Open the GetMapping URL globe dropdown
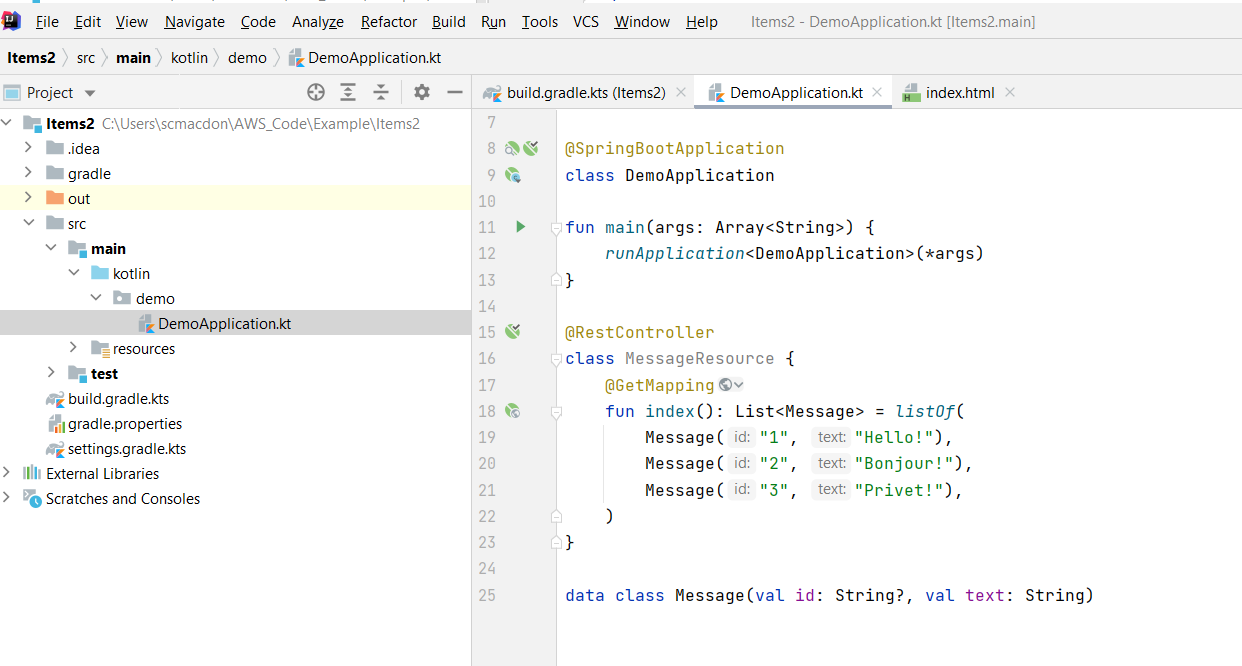1242x666 pixels. coord(731,385)
